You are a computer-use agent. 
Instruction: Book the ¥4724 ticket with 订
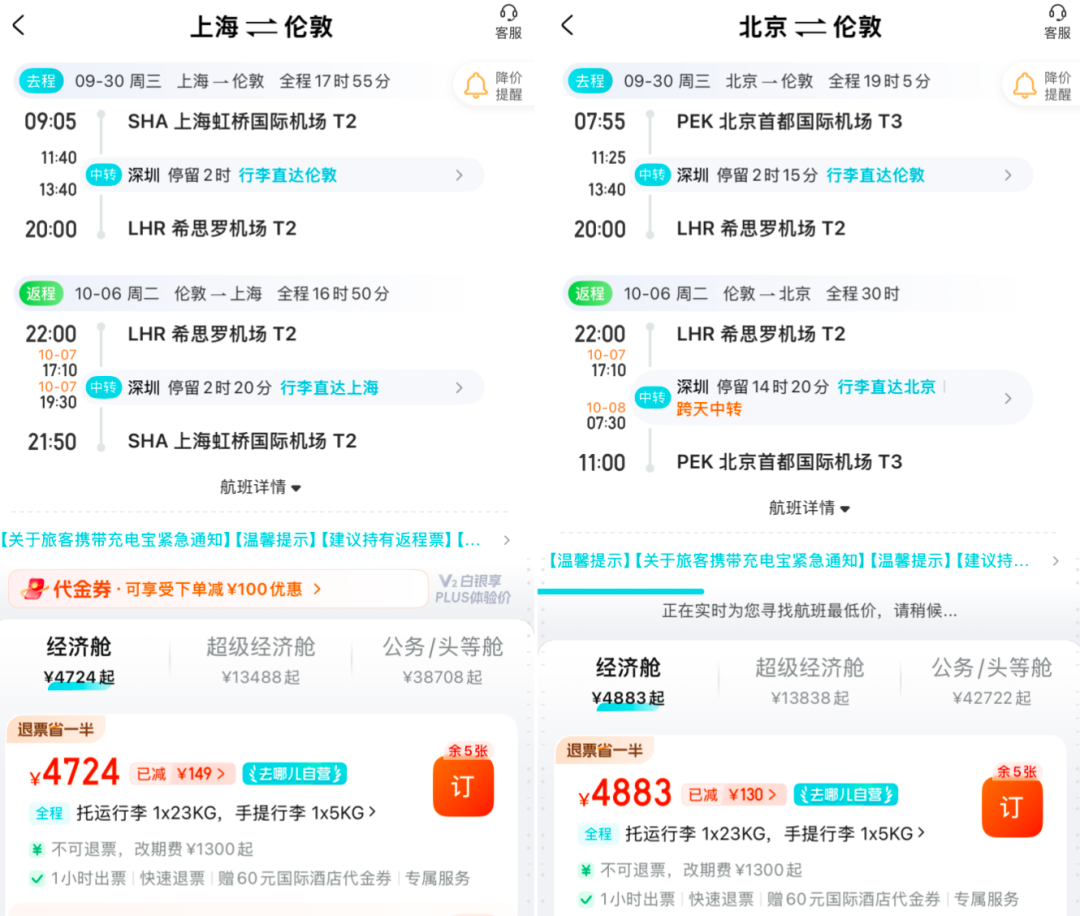click(x=463, y=786)
